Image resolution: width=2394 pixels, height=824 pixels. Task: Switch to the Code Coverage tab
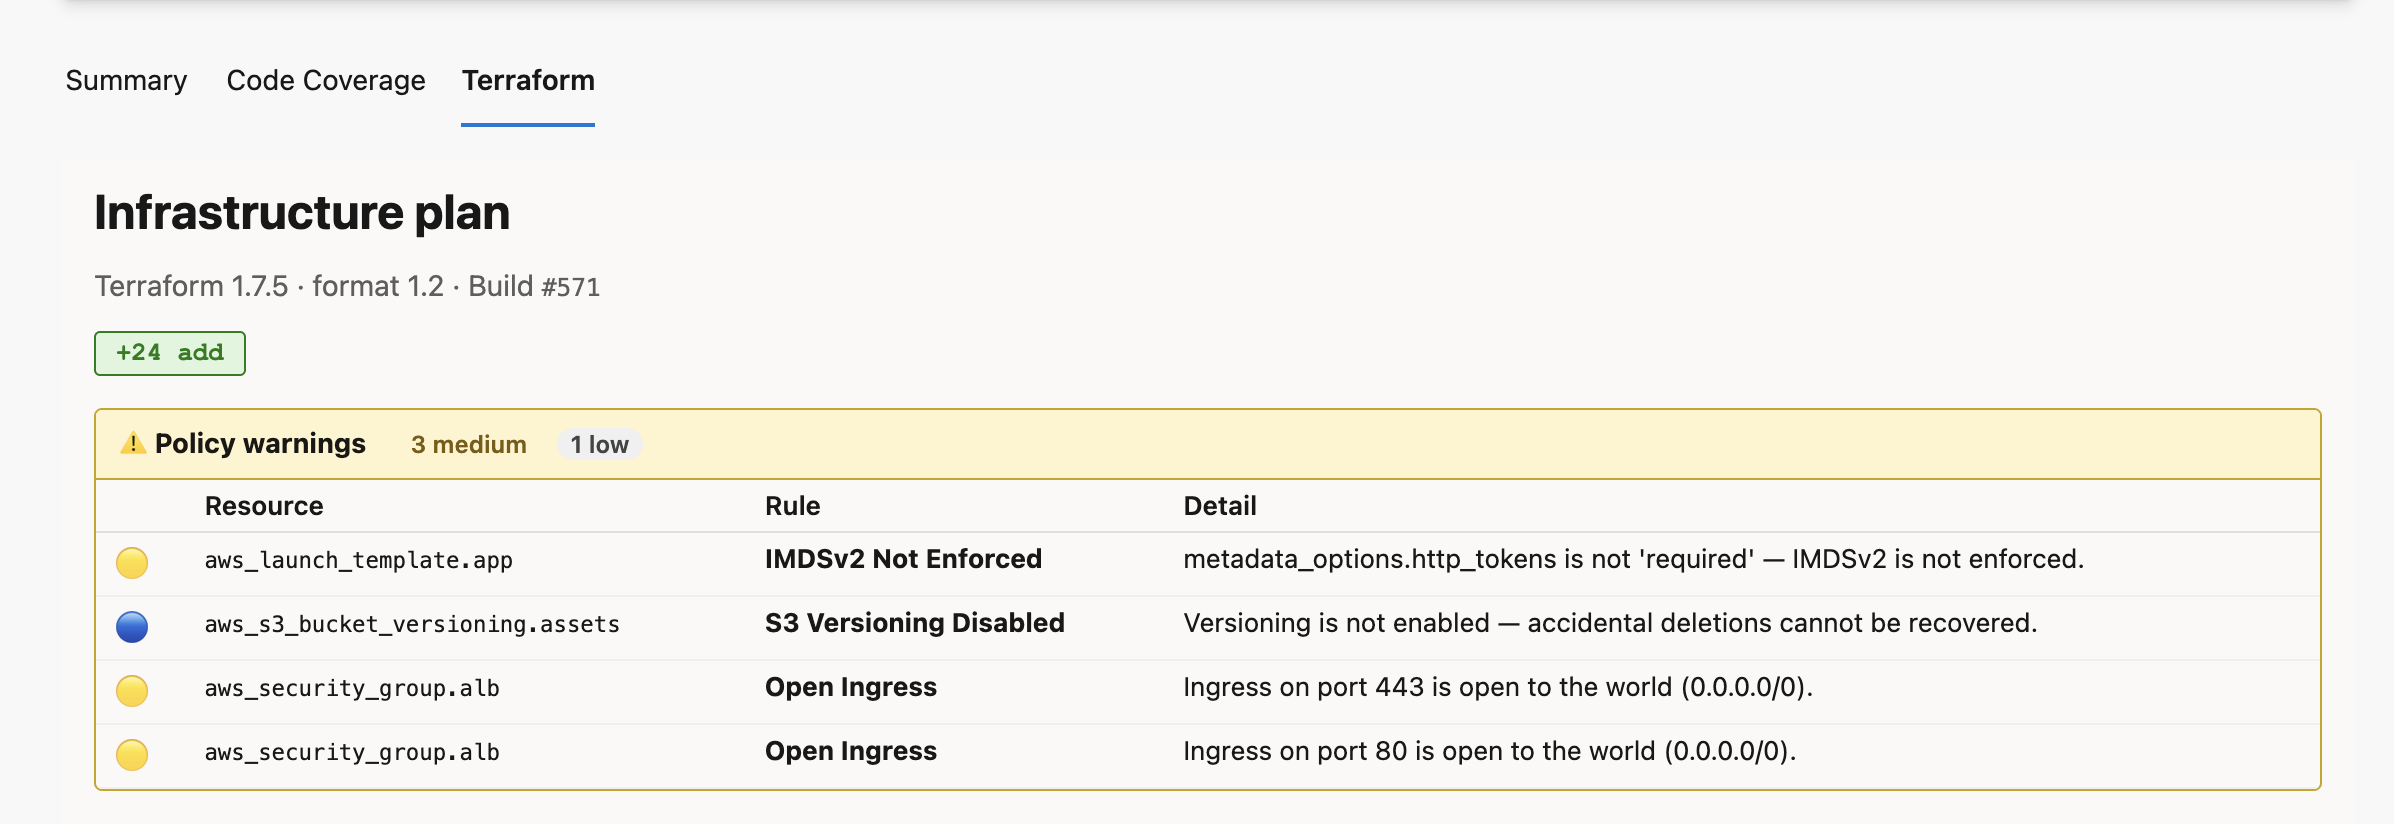[x=326, y=80]
